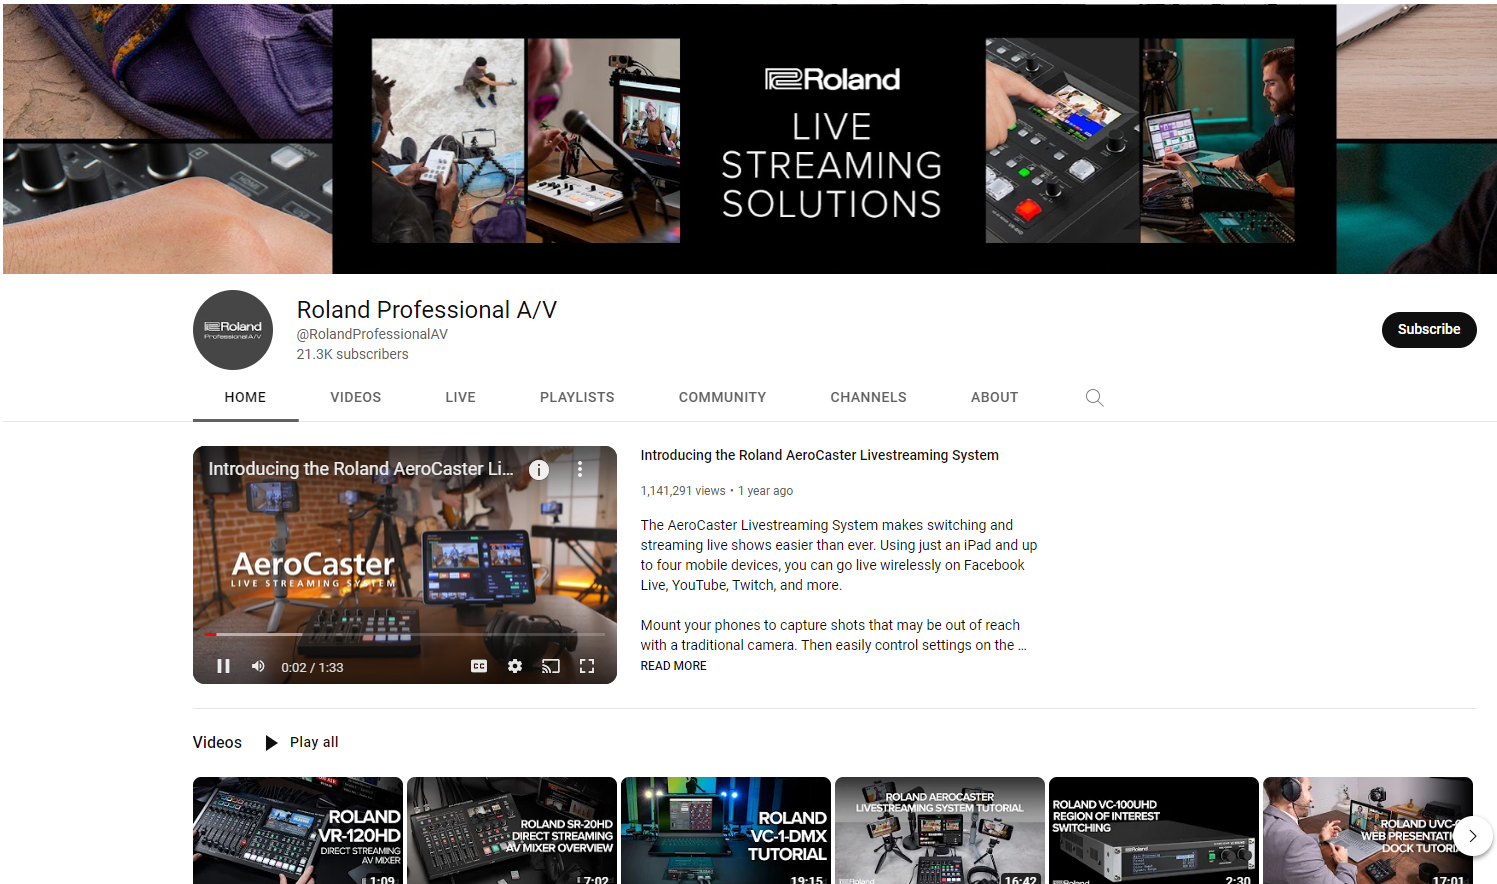View the CHANNELS tab
Screen dimensions: 1497x884
click(868, 397)
